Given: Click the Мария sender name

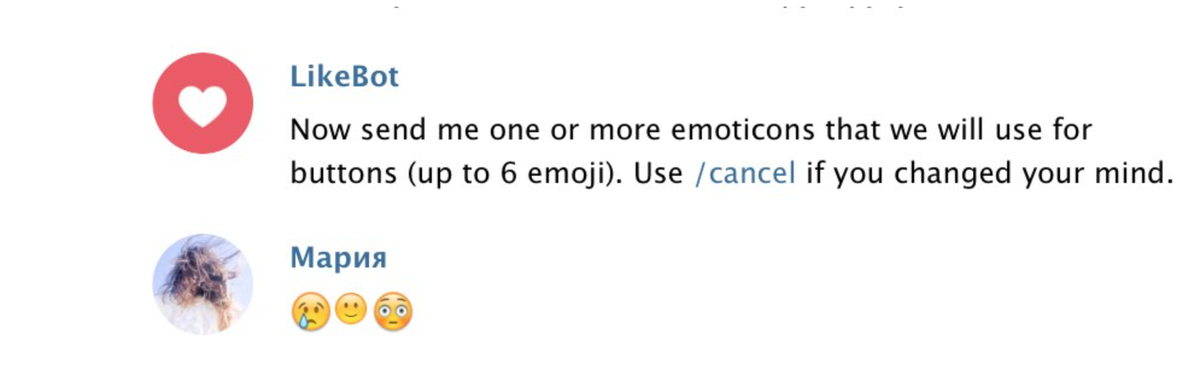Looking at the screenshot, I should pyautogui.click(x=338, y=258).
